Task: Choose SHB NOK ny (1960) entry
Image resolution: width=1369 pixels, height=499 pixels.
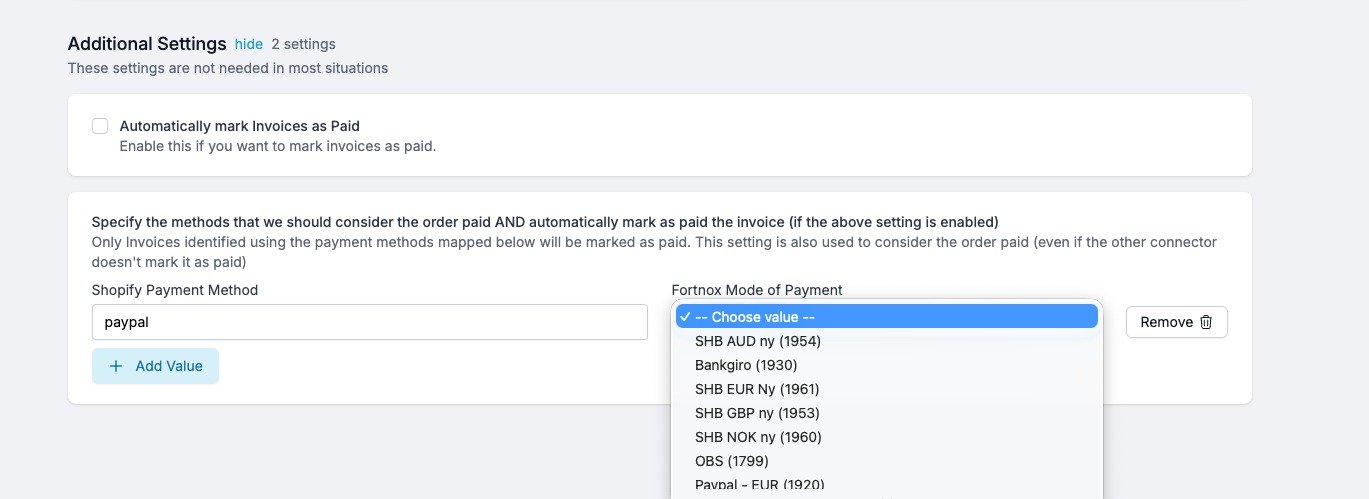Action: [757, 437]
